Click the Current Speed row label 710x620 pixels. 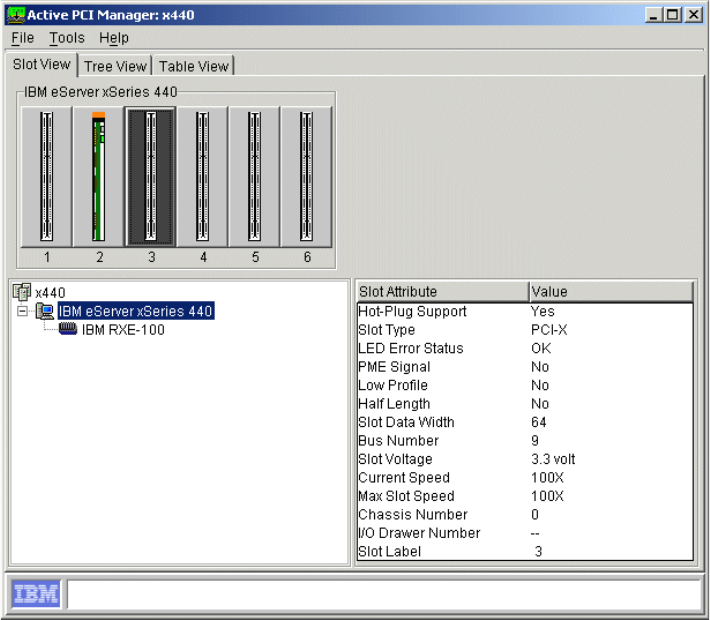[404, 478]
